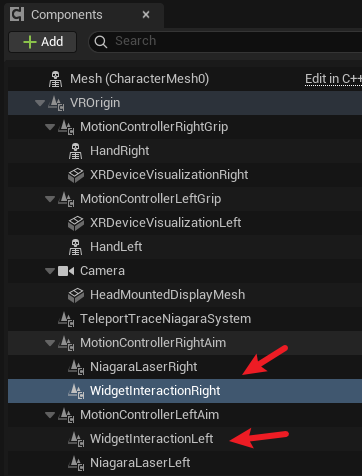This screenshot has width=362, height=476.
Task: Click the icon beside NiagaraLaserRight
Action: 76,367
